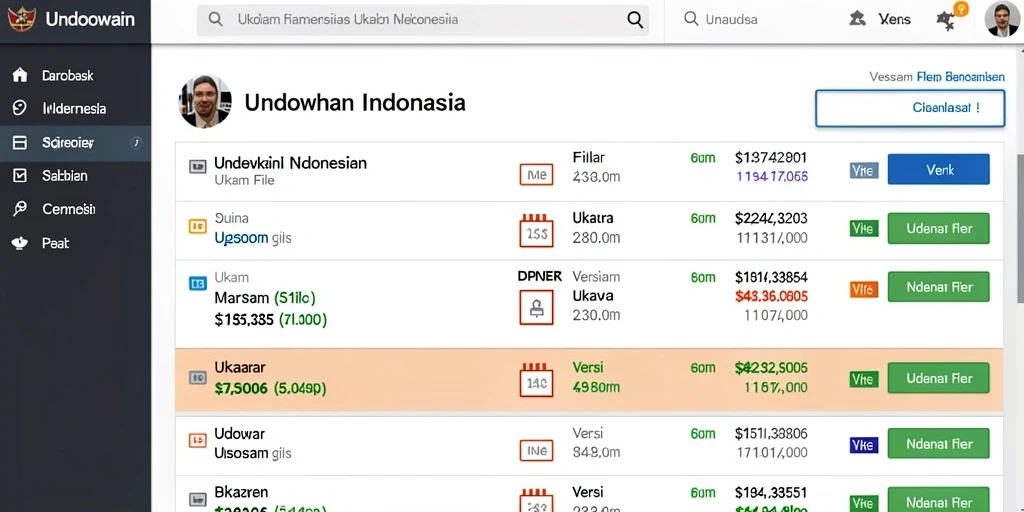This screenshot has width=1024, height=512.
Task: Click the Bkazren row title
Action: coord(241,492)
